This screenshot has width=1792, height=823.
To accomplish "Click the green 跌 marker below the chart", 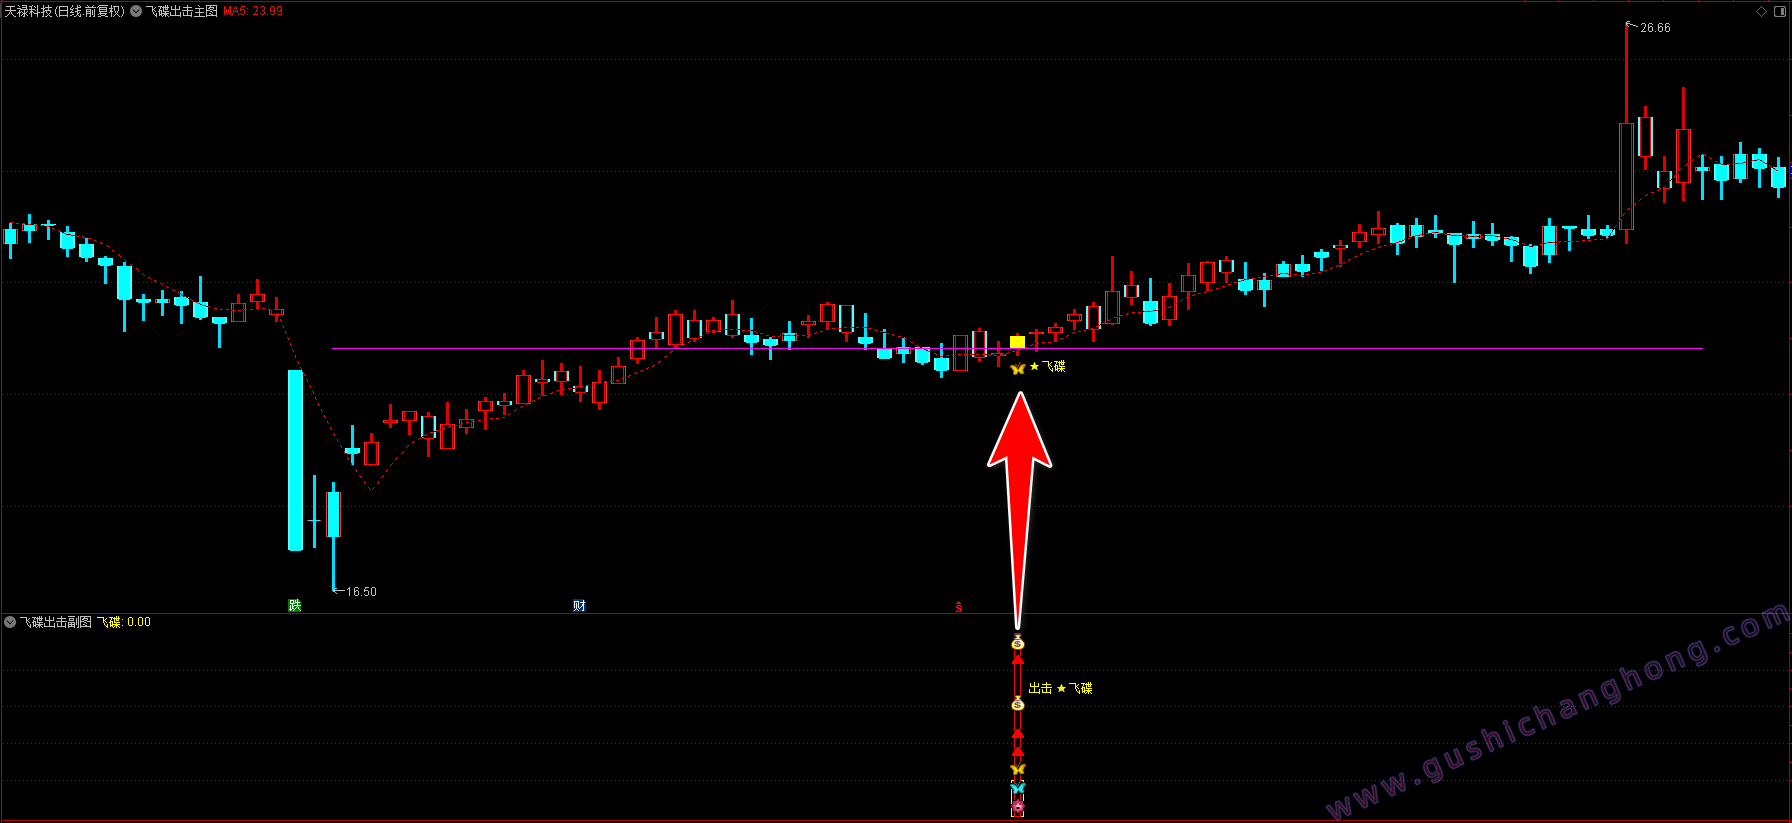I will 295,605.
